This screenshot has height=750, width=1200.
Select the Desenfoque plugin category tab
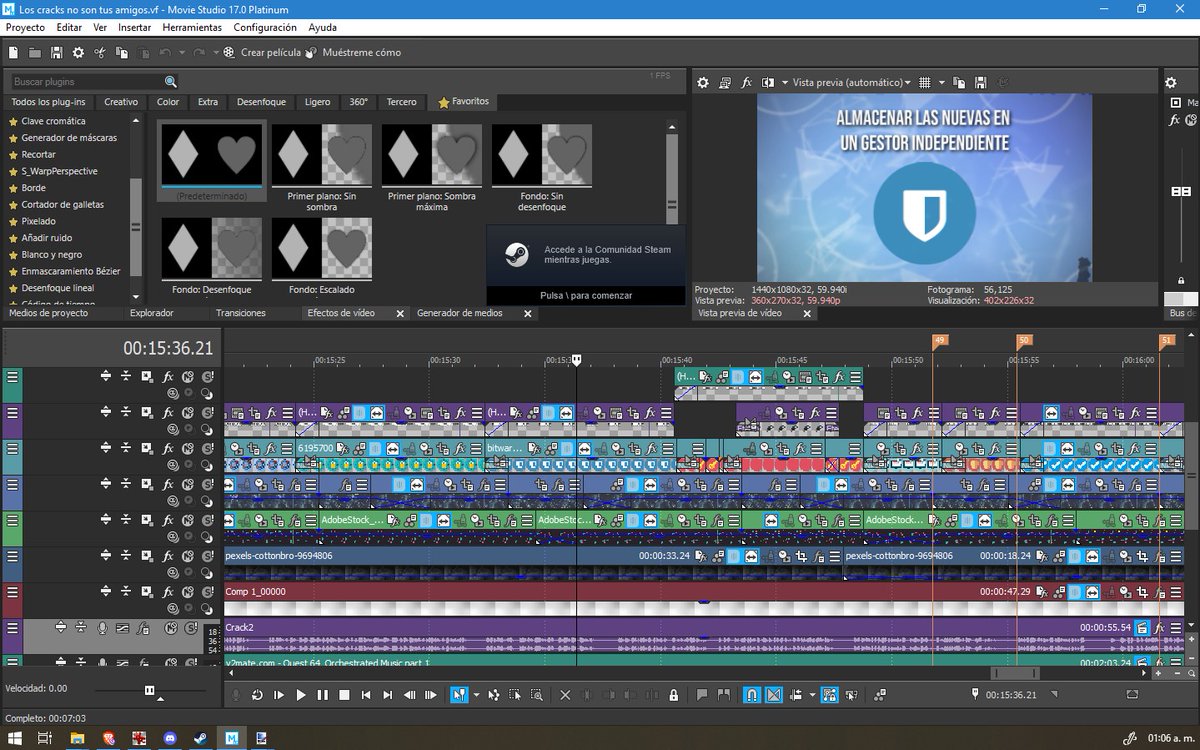point(261,102)
